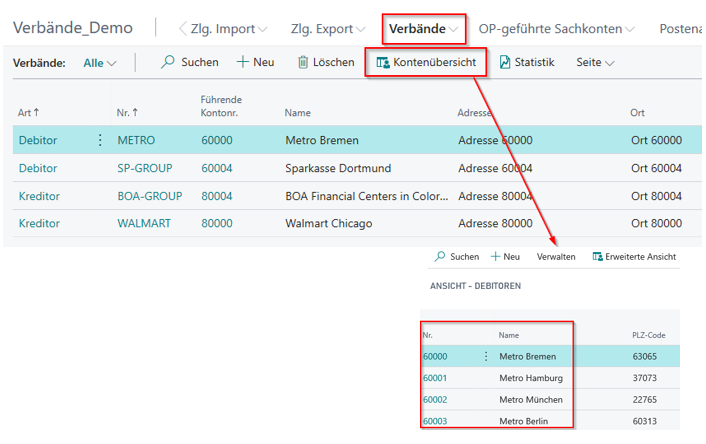This screenshot has height=444, width=706.
Task: Open leading account 60000 in METRO row
Action: [217, 140]
